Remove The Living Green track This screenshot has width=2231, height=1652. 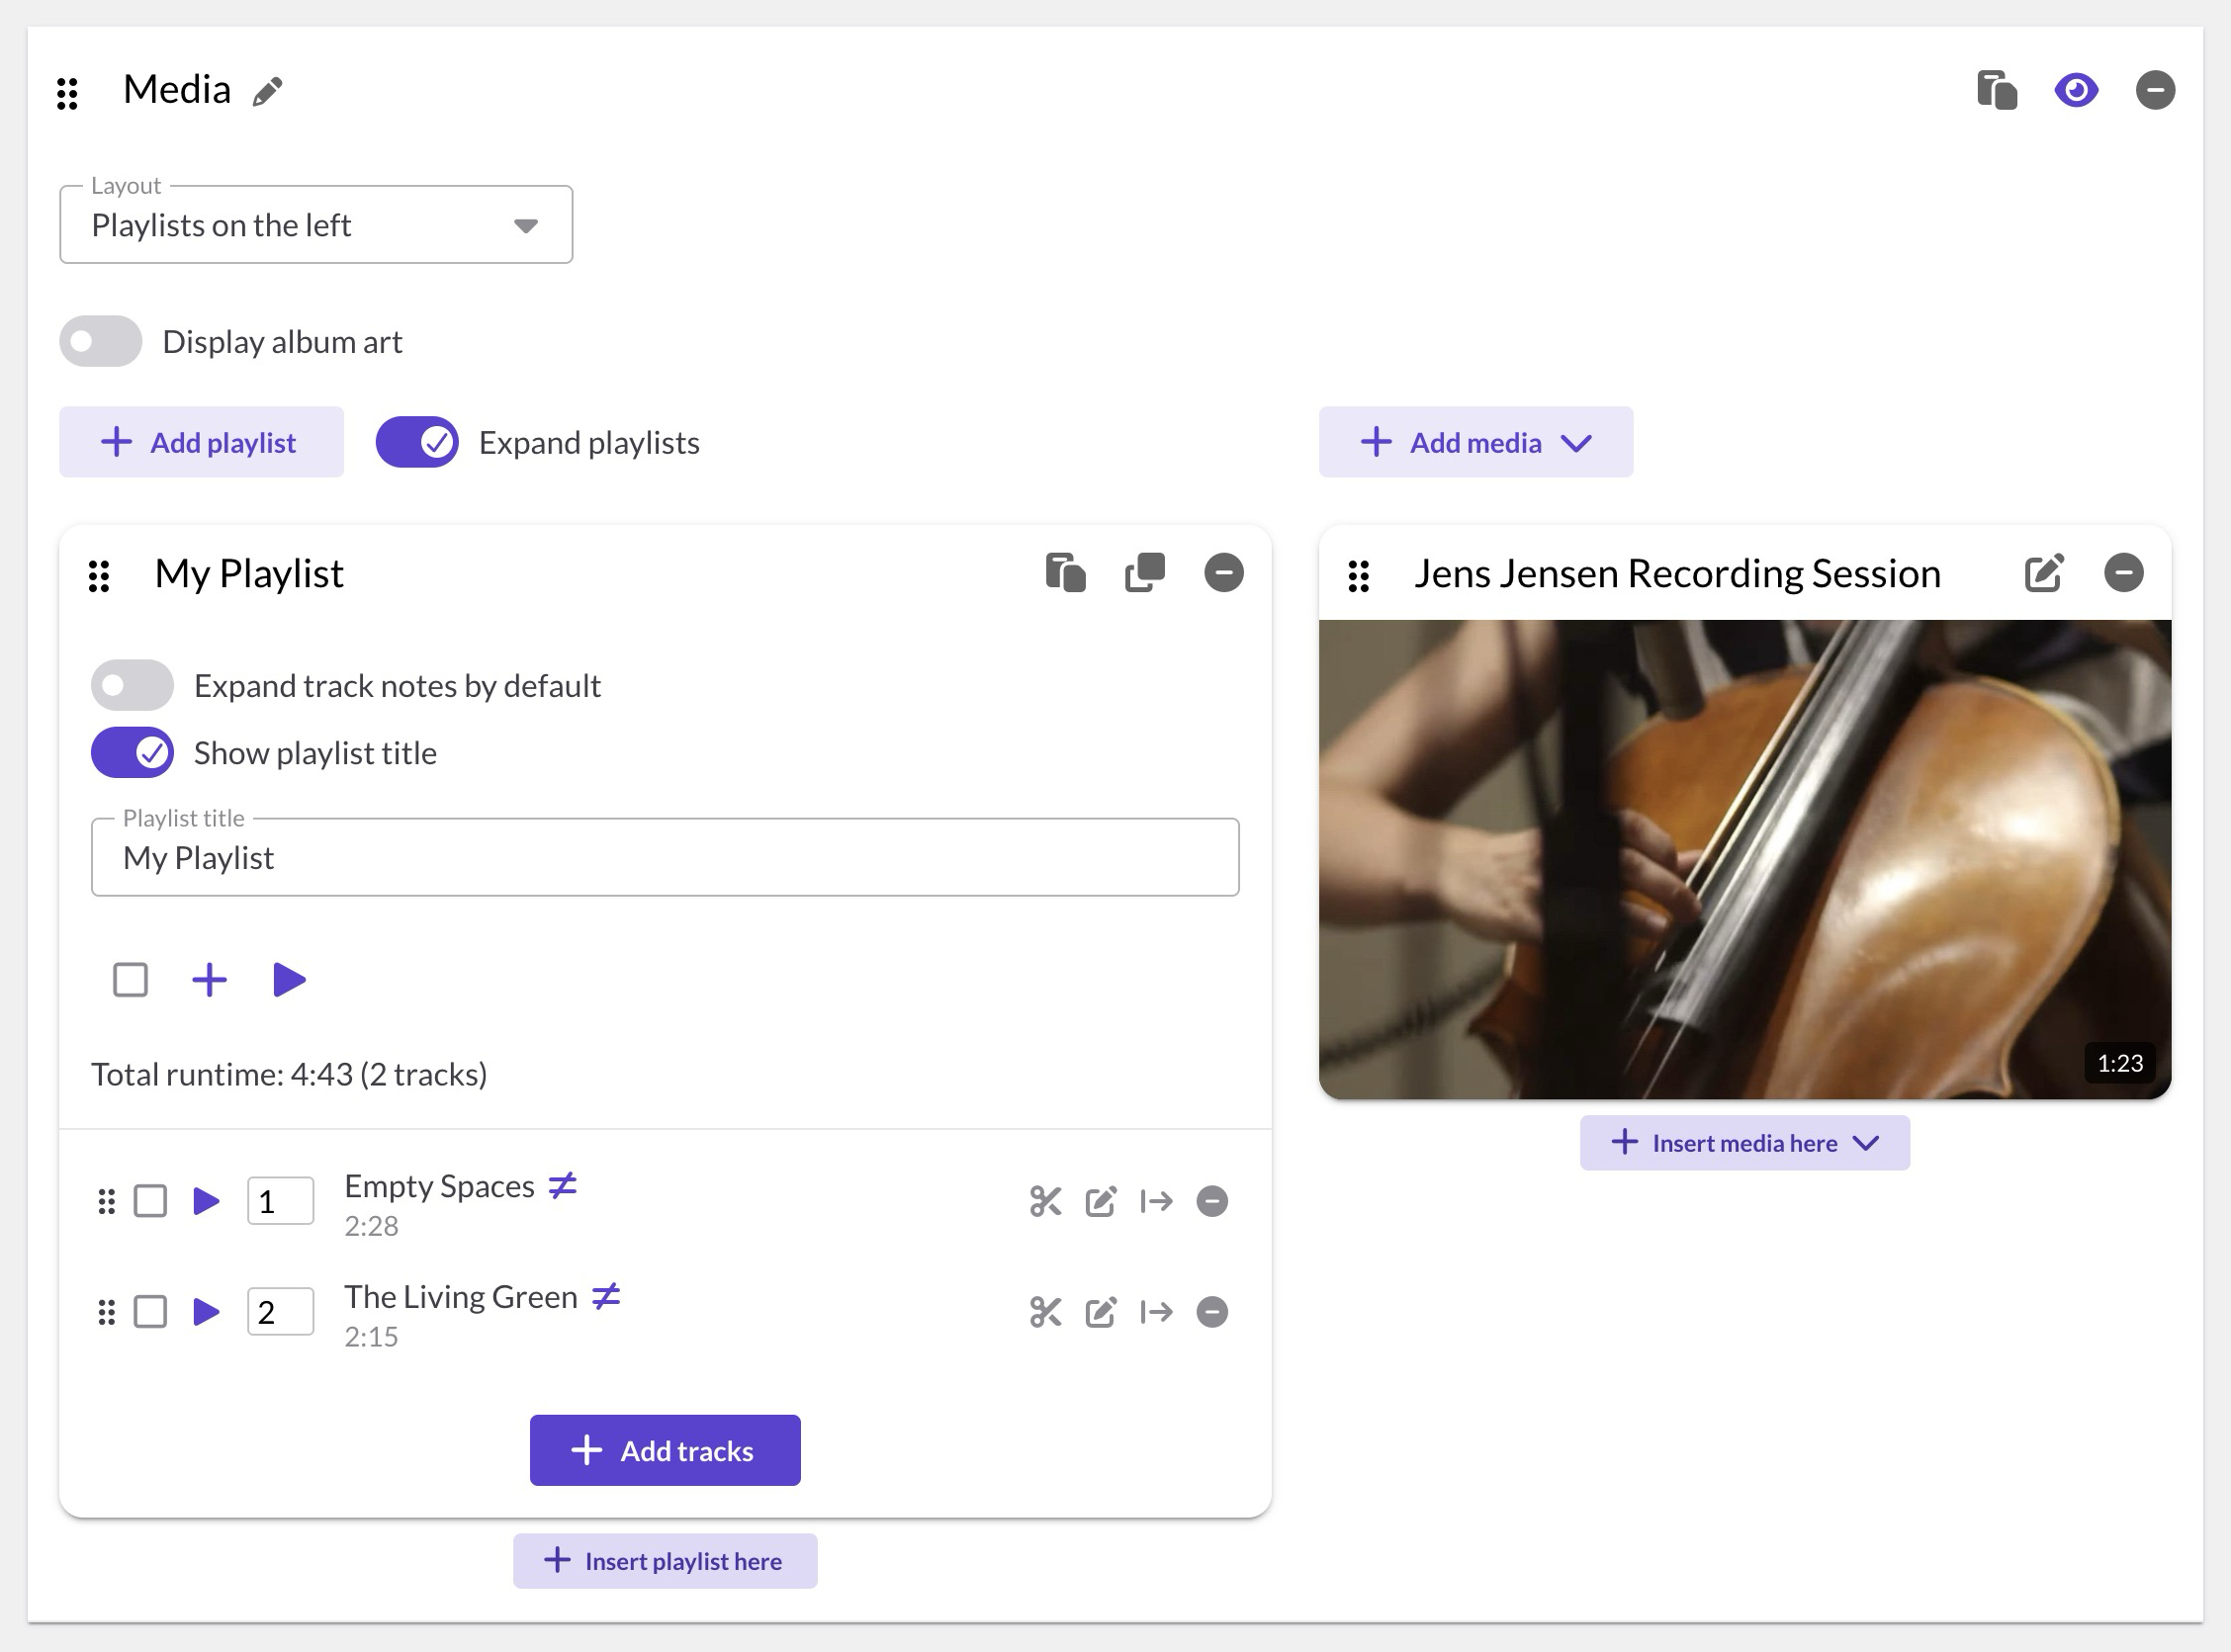point(1212,1312)
